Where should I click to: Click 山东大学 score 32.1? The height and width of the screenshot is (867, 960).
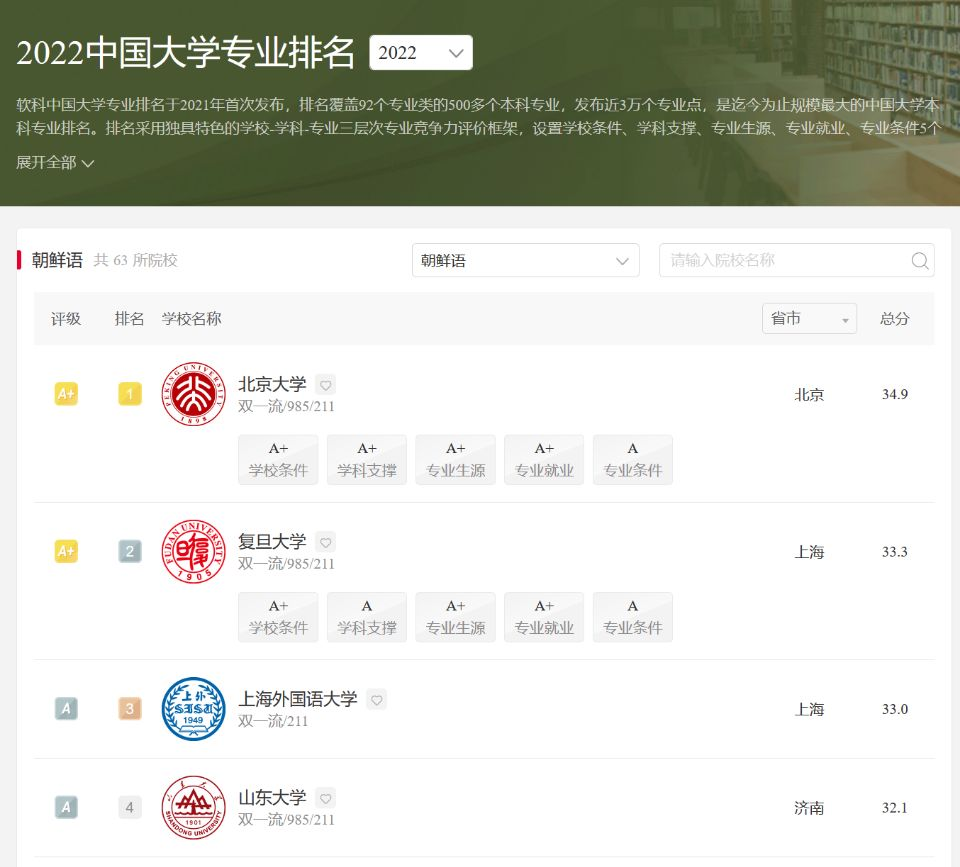[x=894, y=808]
